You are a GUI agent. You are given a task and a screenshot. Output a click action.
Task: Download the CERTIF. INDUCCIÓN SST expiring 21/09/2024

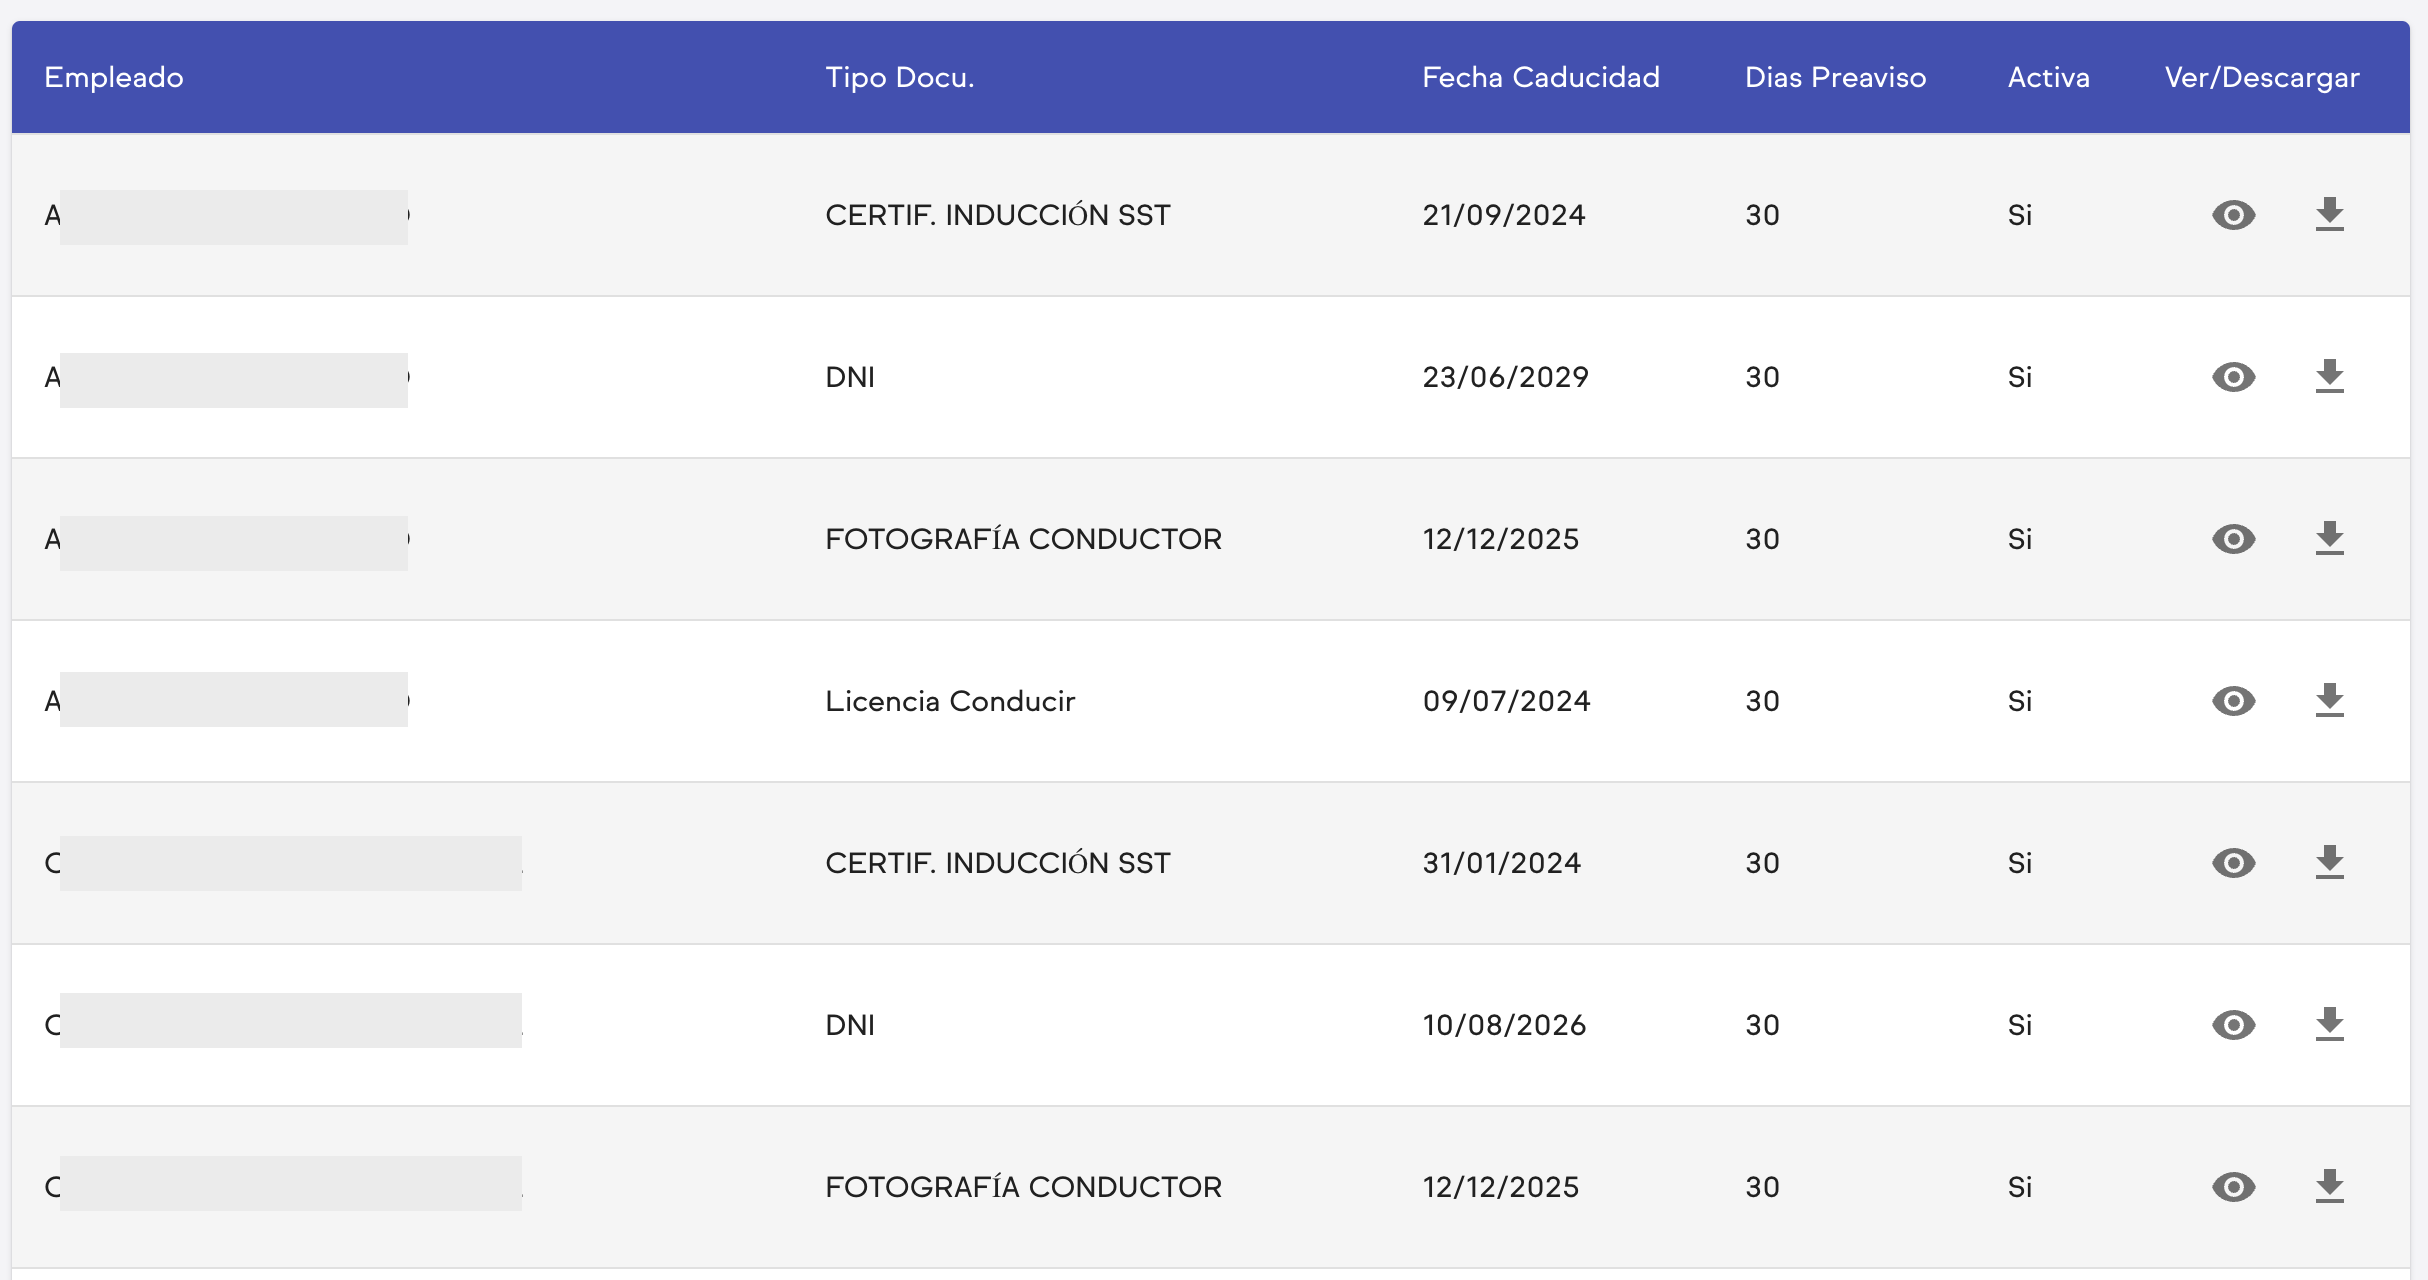coord(2329,215)
